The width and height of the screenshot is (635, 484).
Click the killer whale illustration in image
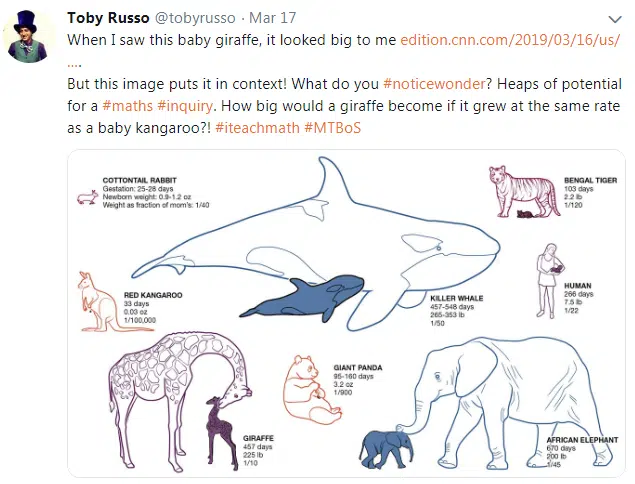[316, 243]
